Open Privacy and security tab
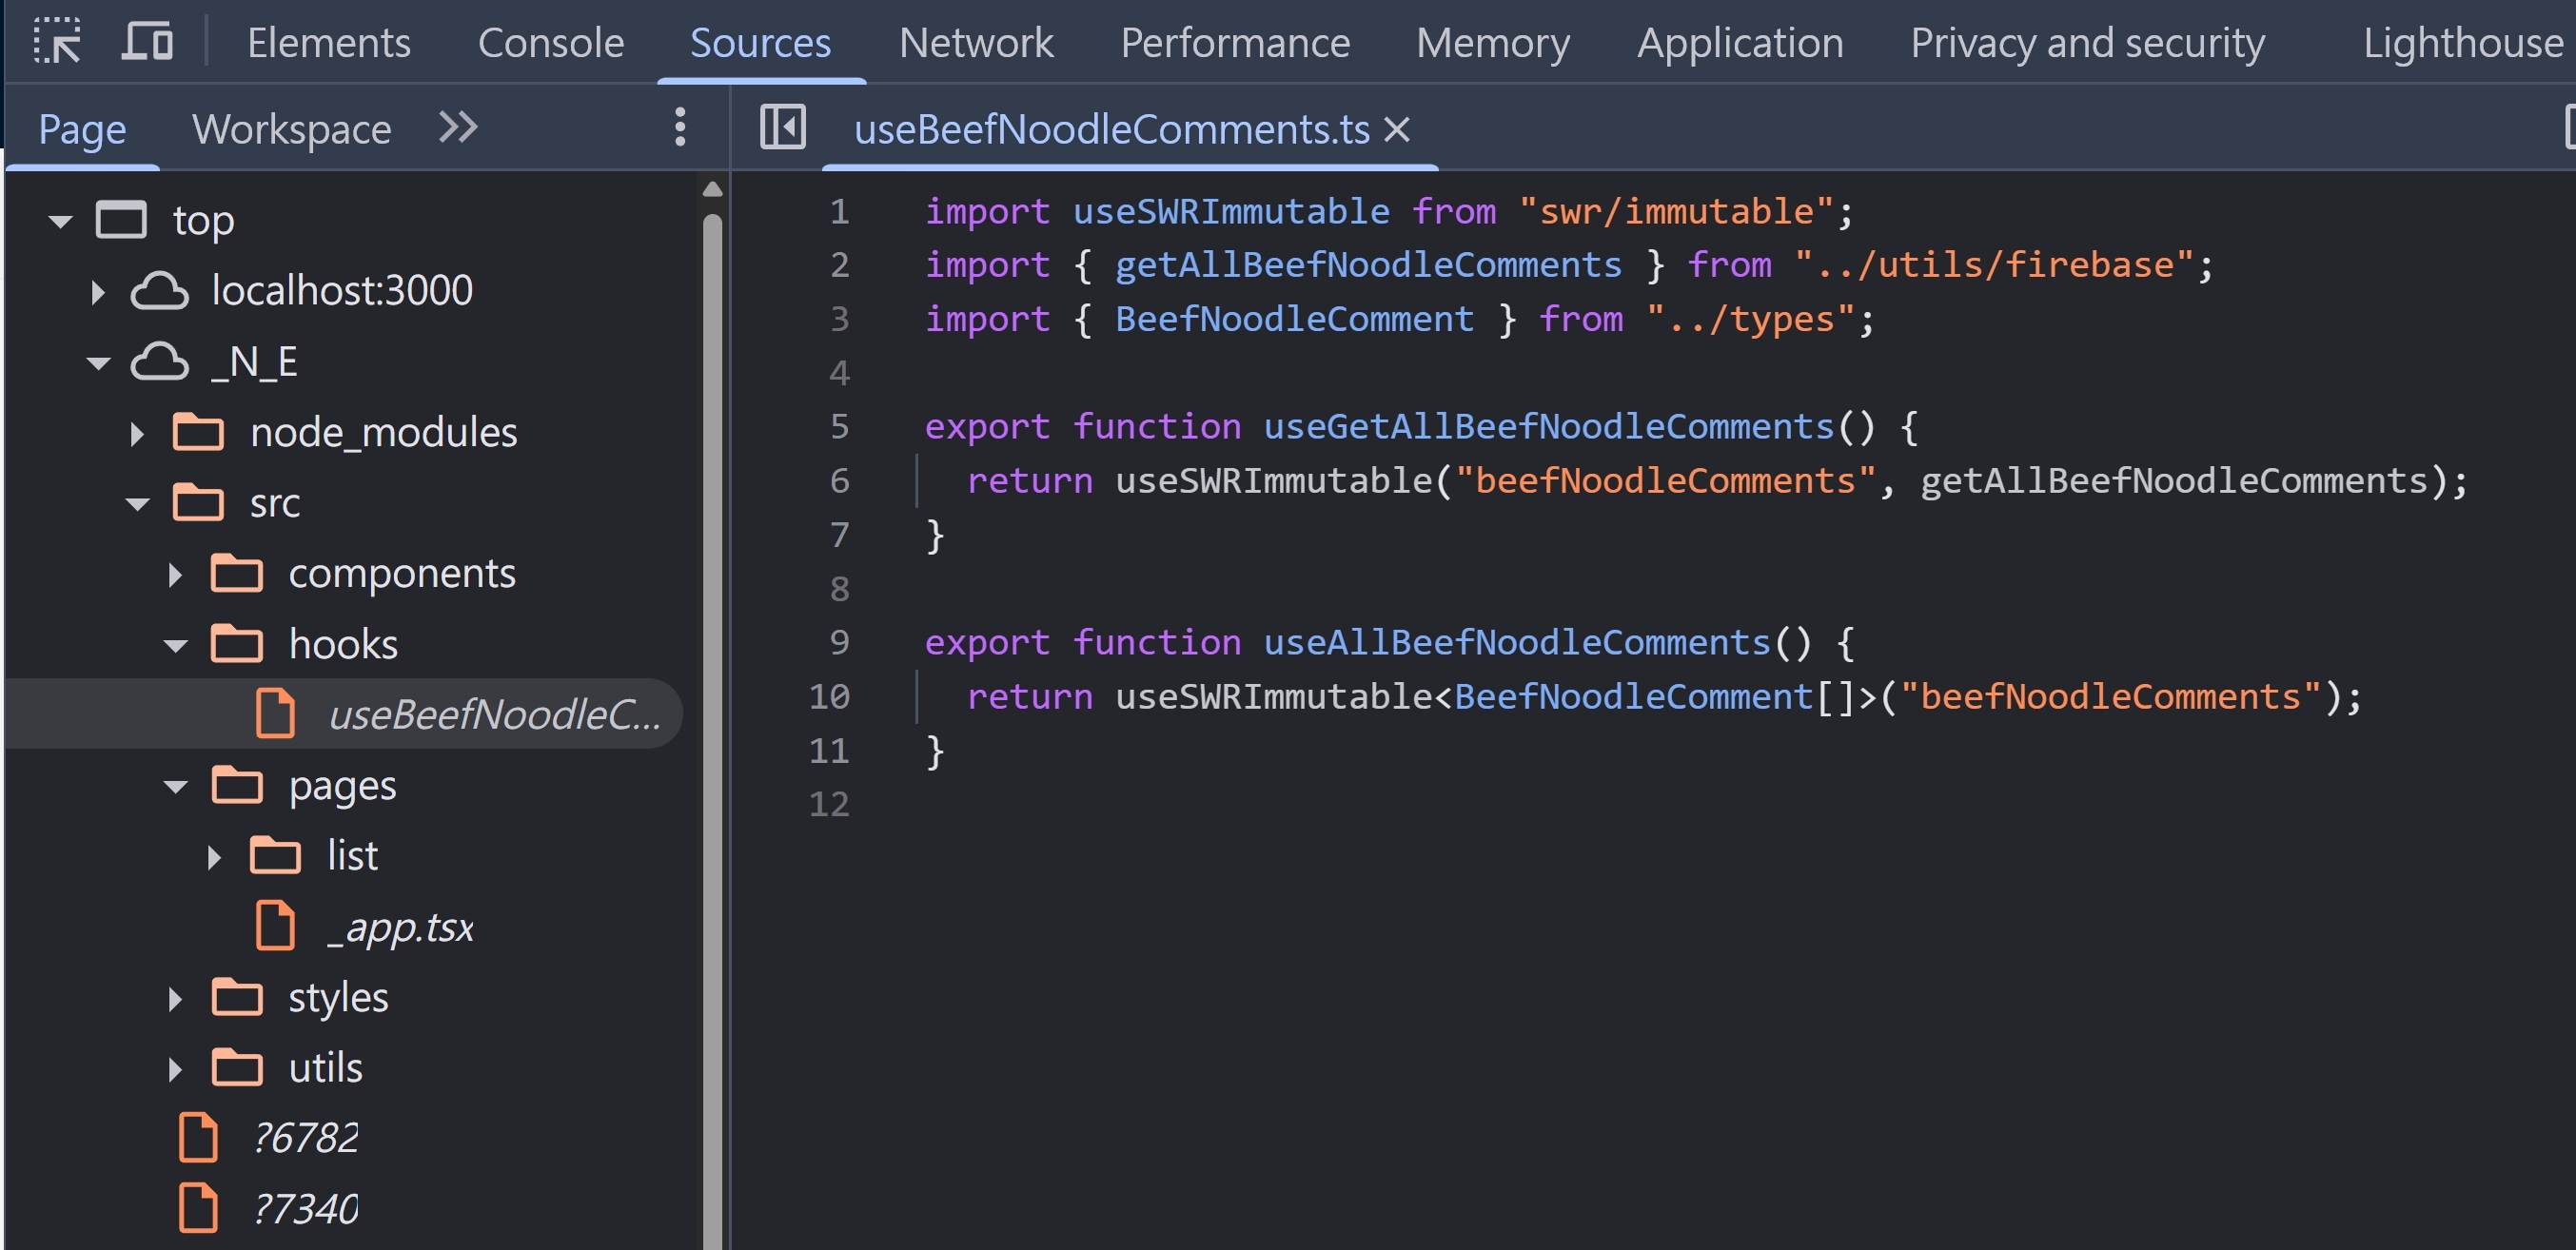Viewport: 2576px width, 1250px height. point(2087,43)
